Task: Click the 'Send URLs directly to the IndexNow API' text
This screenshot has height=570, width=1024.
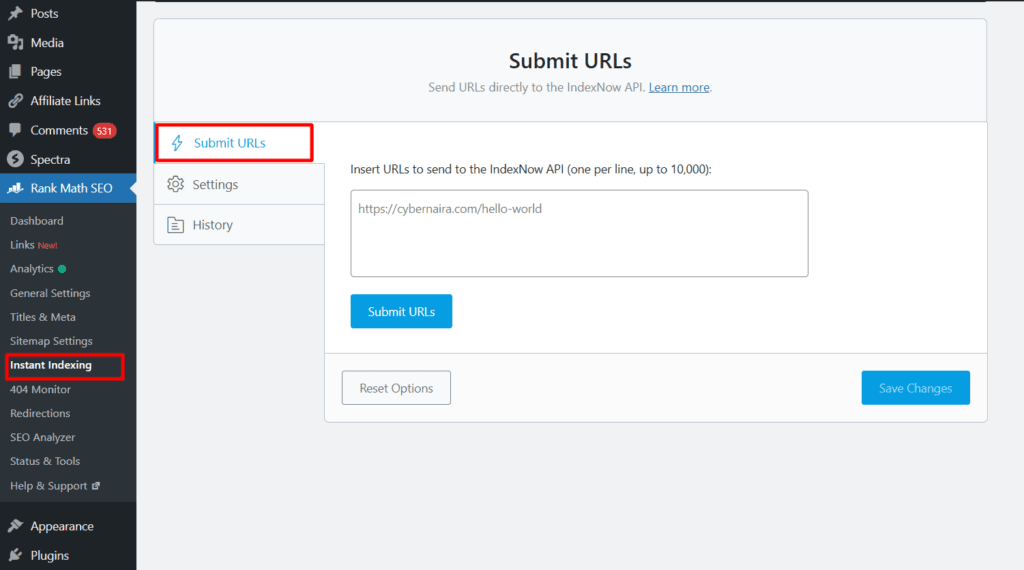Action: (536, 87)
